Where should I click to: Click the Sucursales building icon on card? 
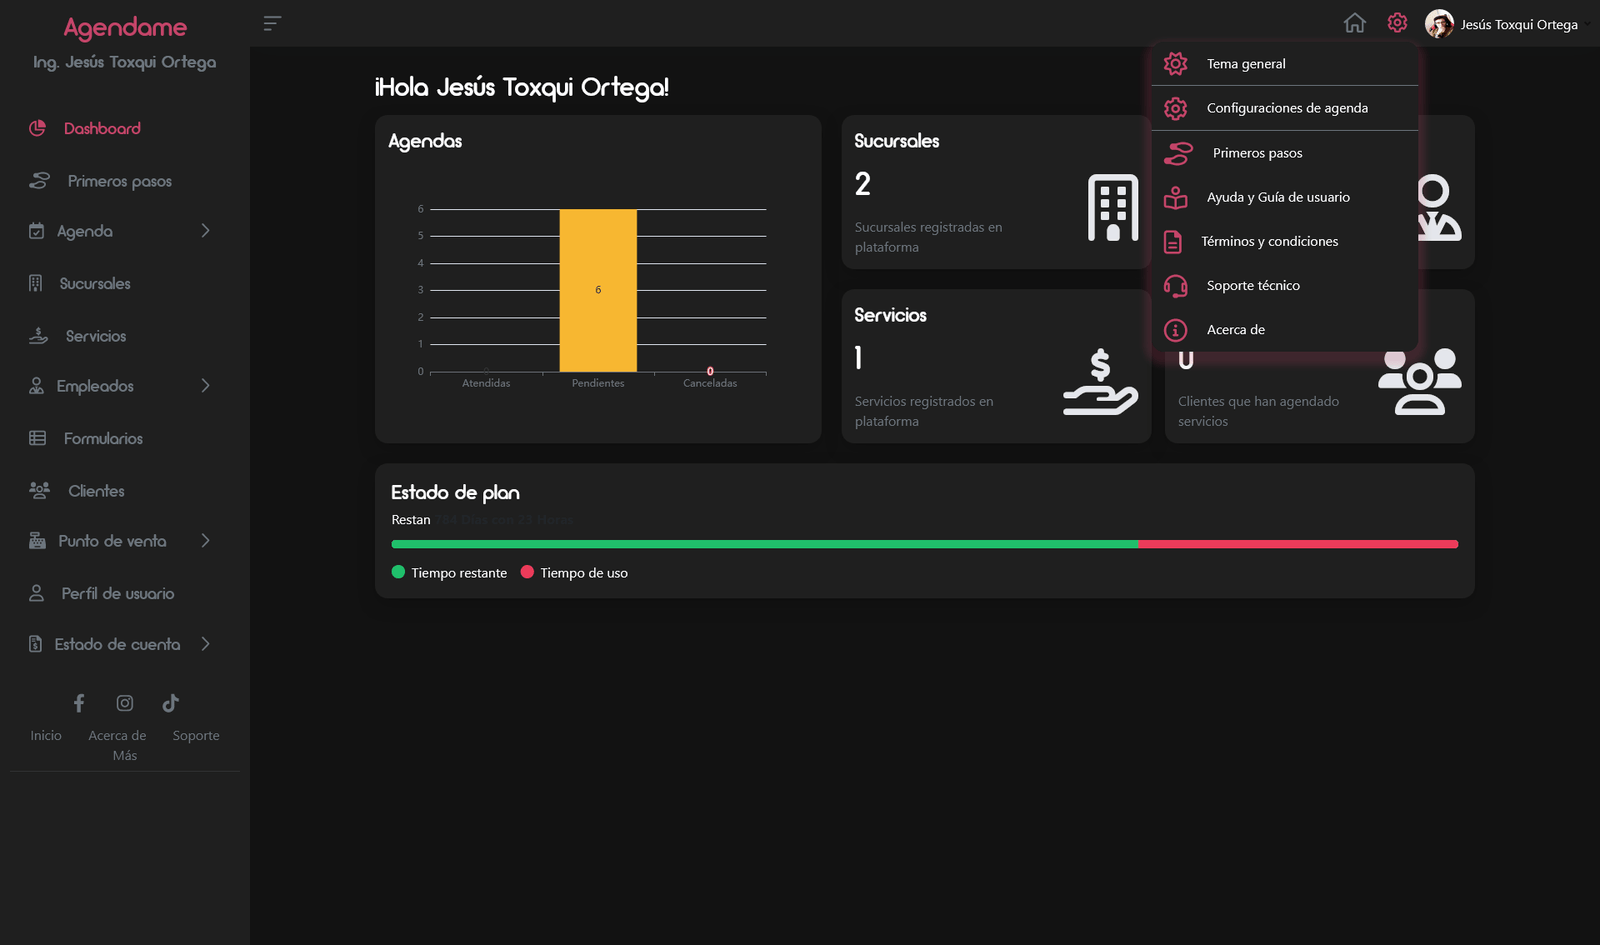pyautogui.click(x=1112, y=208)
